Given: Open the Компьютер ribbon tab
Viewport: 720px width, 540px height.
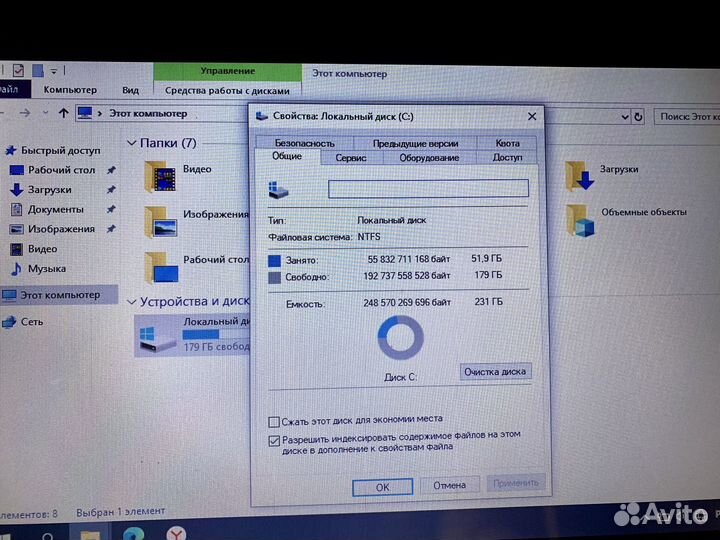Looking at the screenshot, I should [x=70, y=90].
